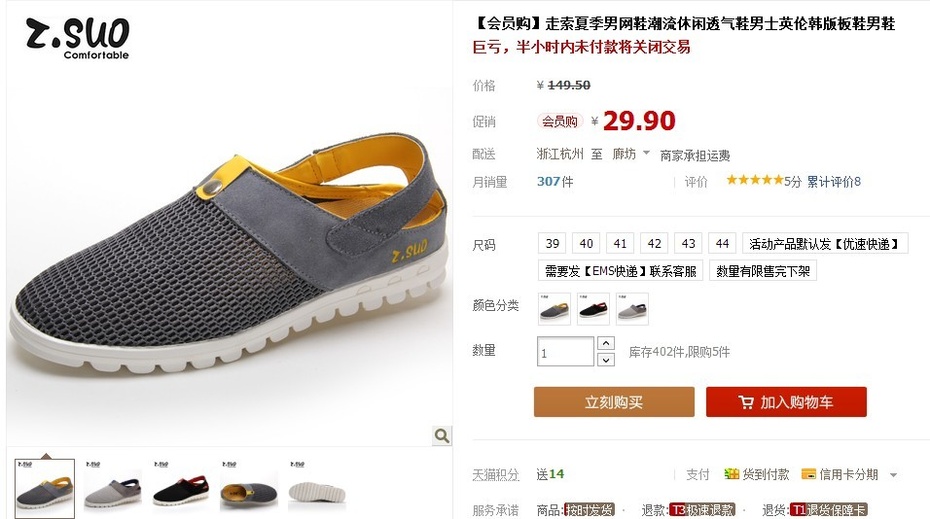The image size is (930, 519).
Task: Click 加入购物车 add to cart button
Action: point(786,402)
